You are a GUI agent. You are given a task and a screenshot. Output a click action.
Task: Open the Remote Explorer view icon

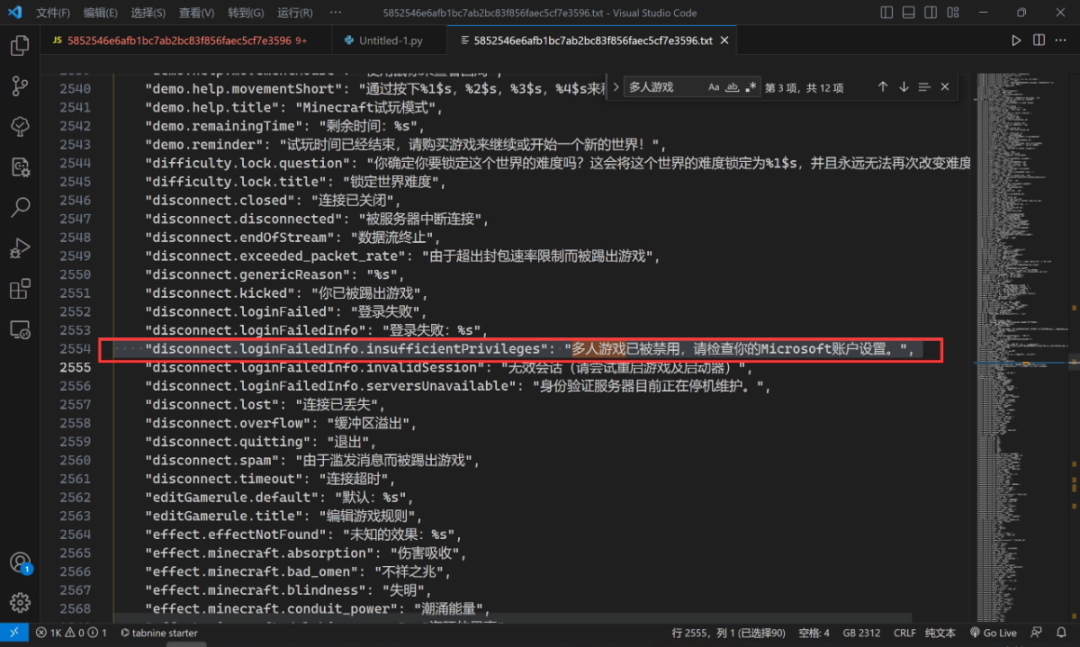[x=20, y=329]
